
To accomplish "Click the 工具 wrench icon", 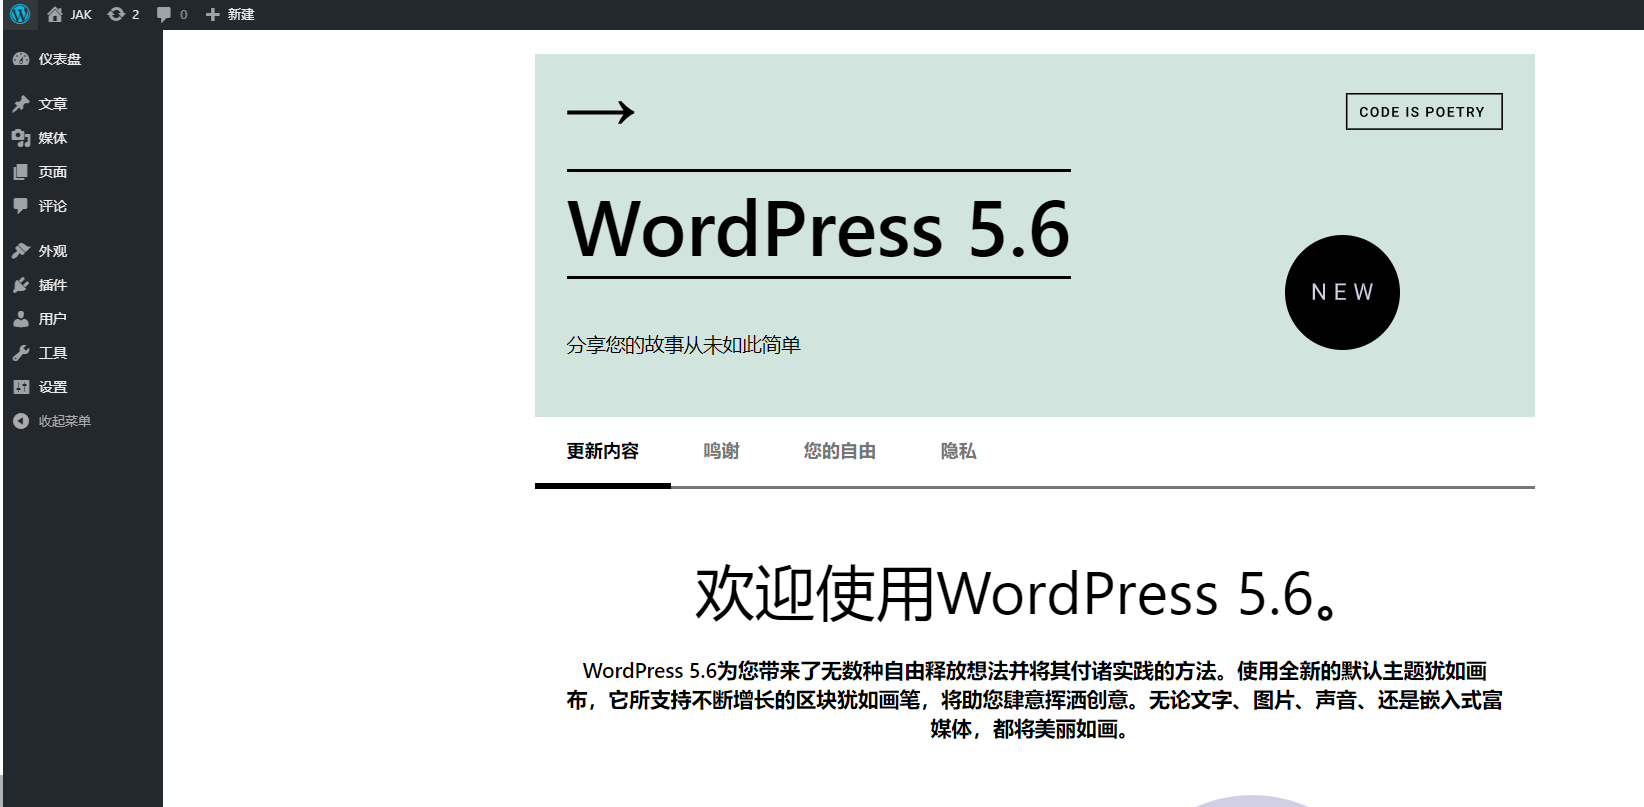I will [21, 353].
